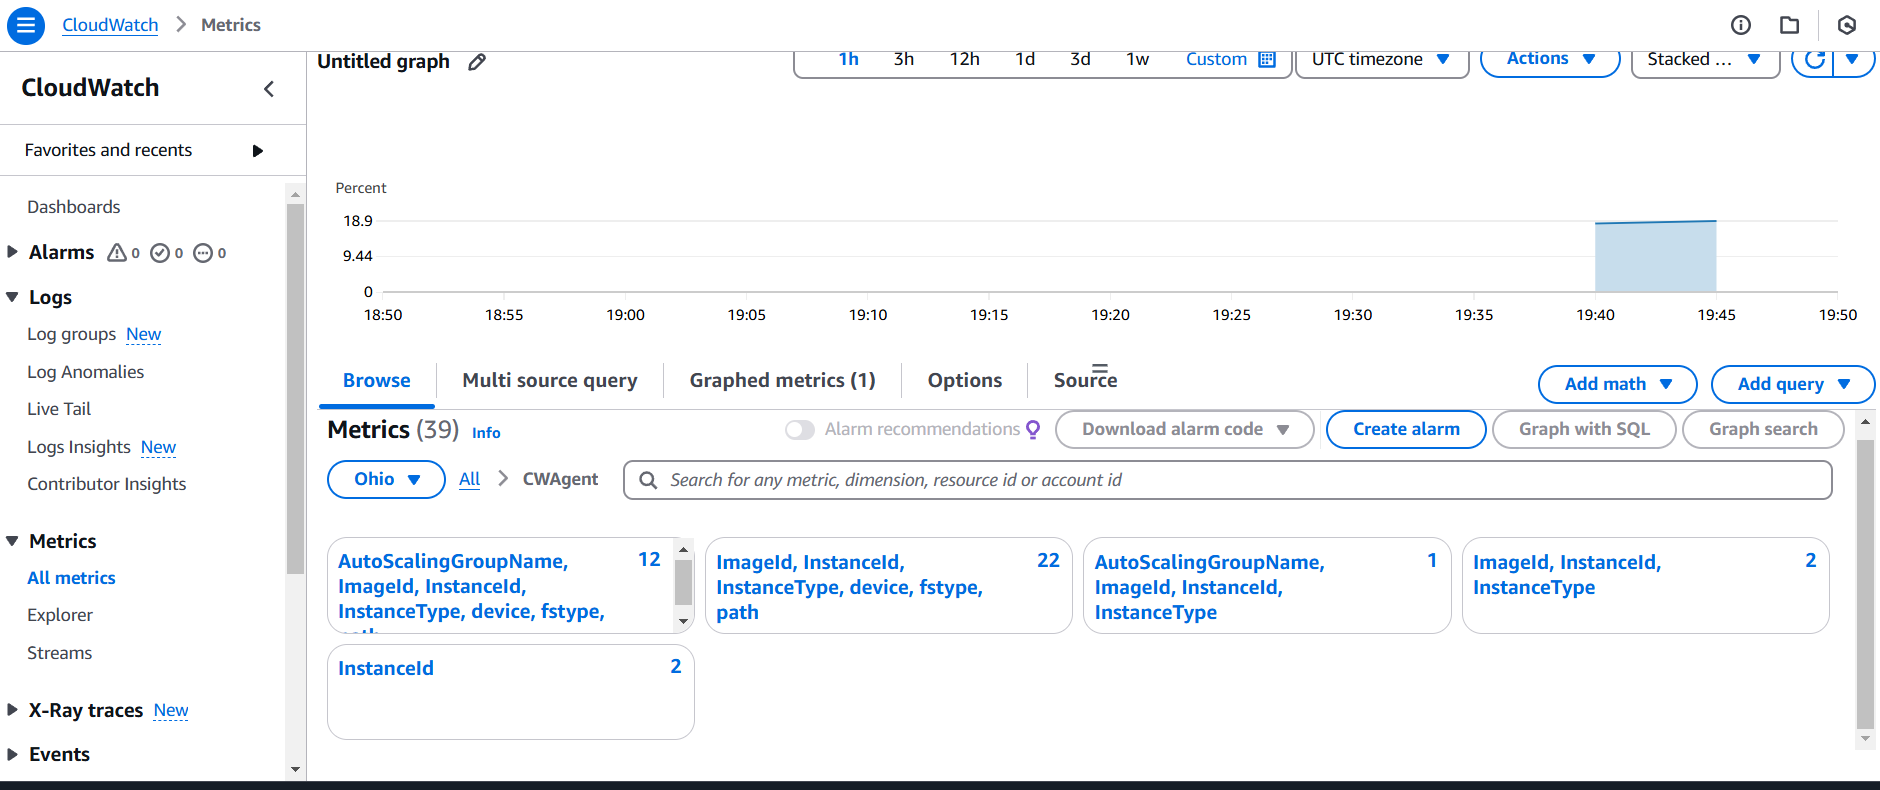
Task: Open Streams in sidebar
Action: point(60,653)
